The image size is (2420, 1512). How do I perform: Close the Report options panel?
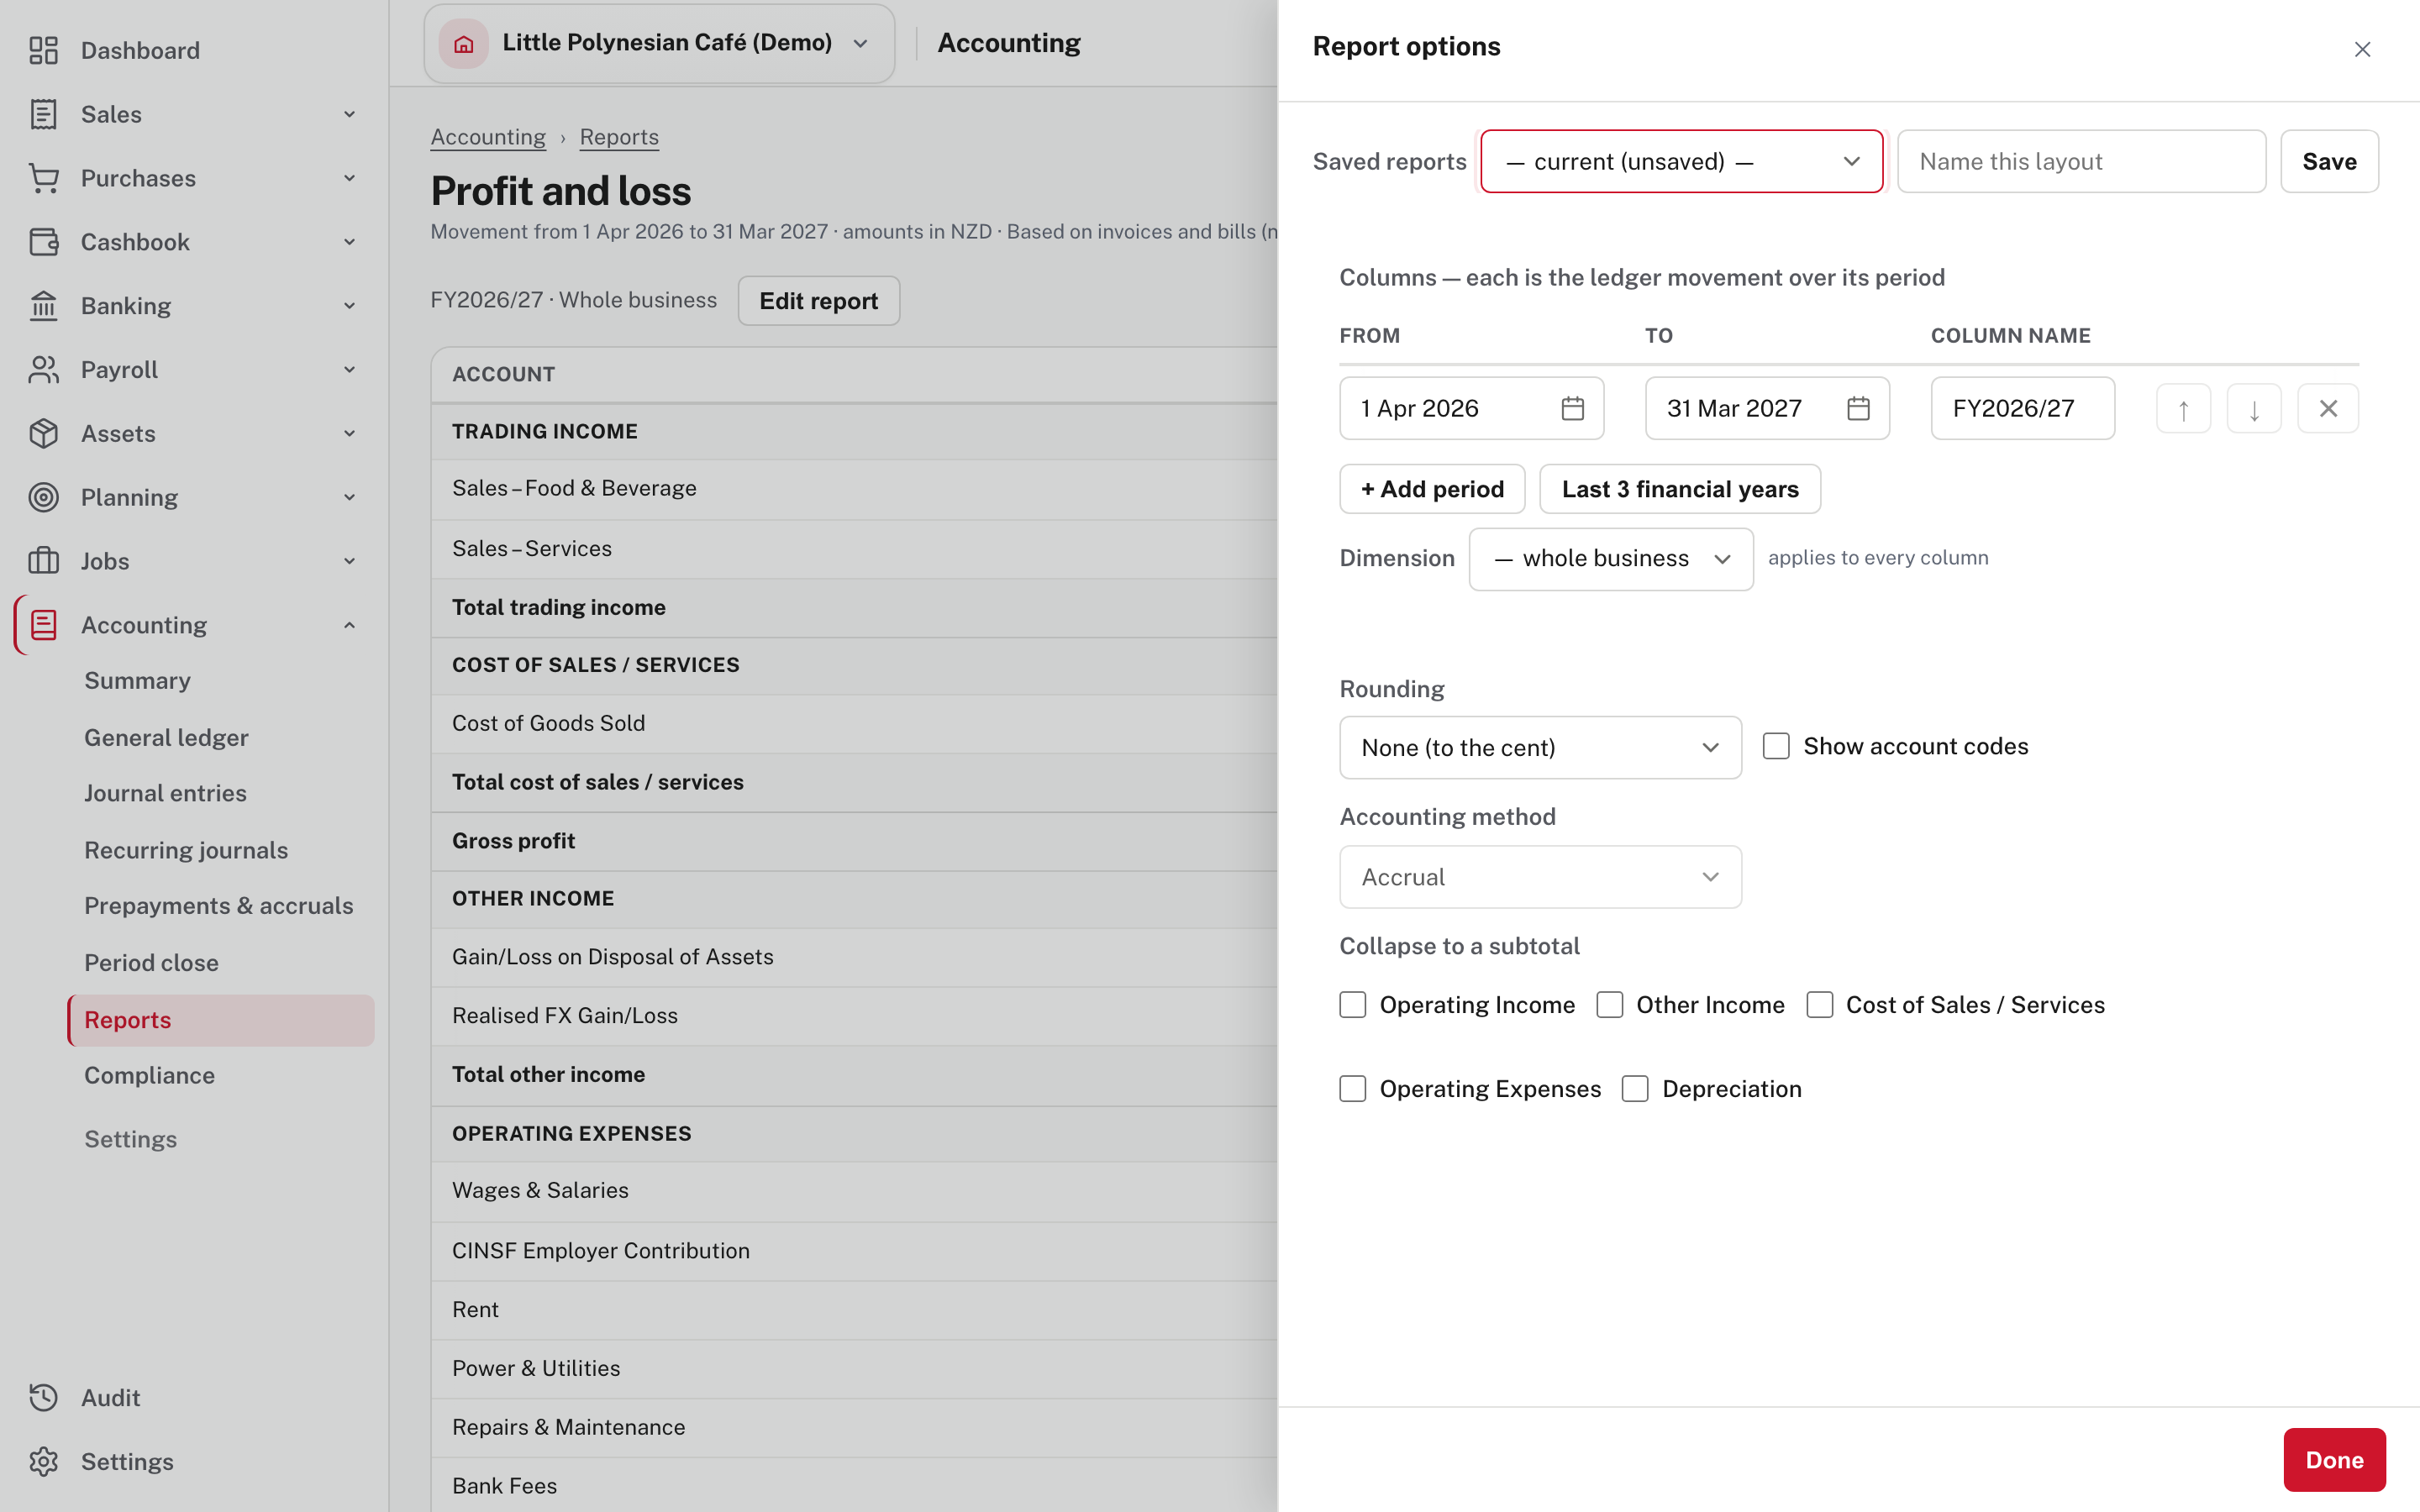[x=2362, y=49]
